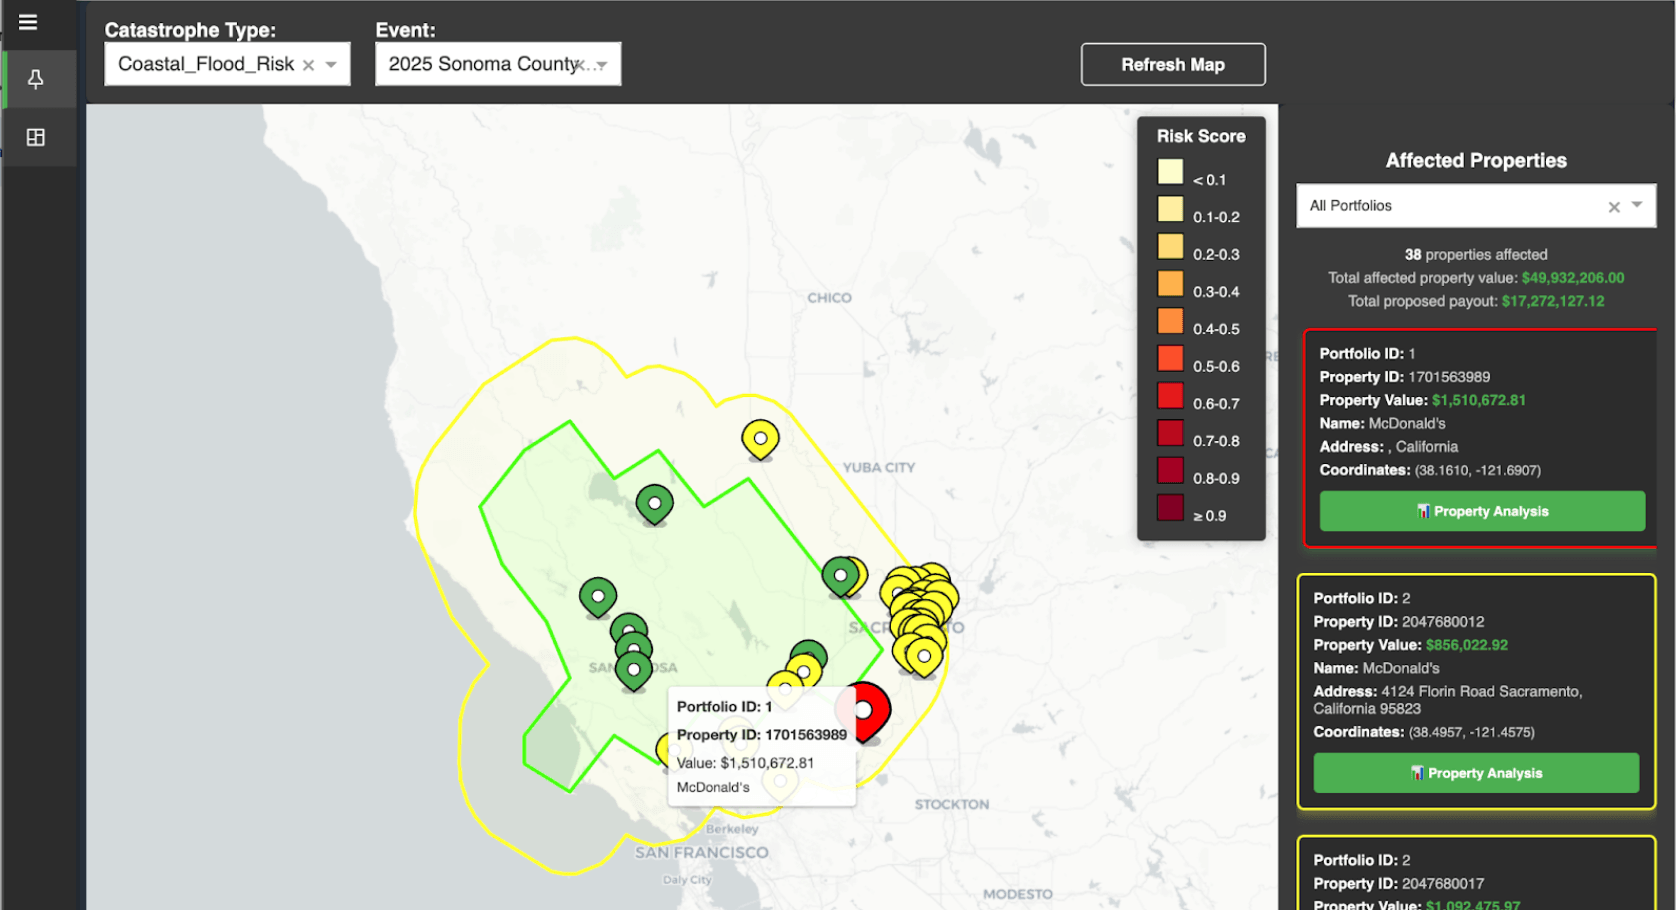Click the ≥ 0.9 risk score swatch
Image resolution: width=1676 pixels, height=910 pixels.
1170,508
